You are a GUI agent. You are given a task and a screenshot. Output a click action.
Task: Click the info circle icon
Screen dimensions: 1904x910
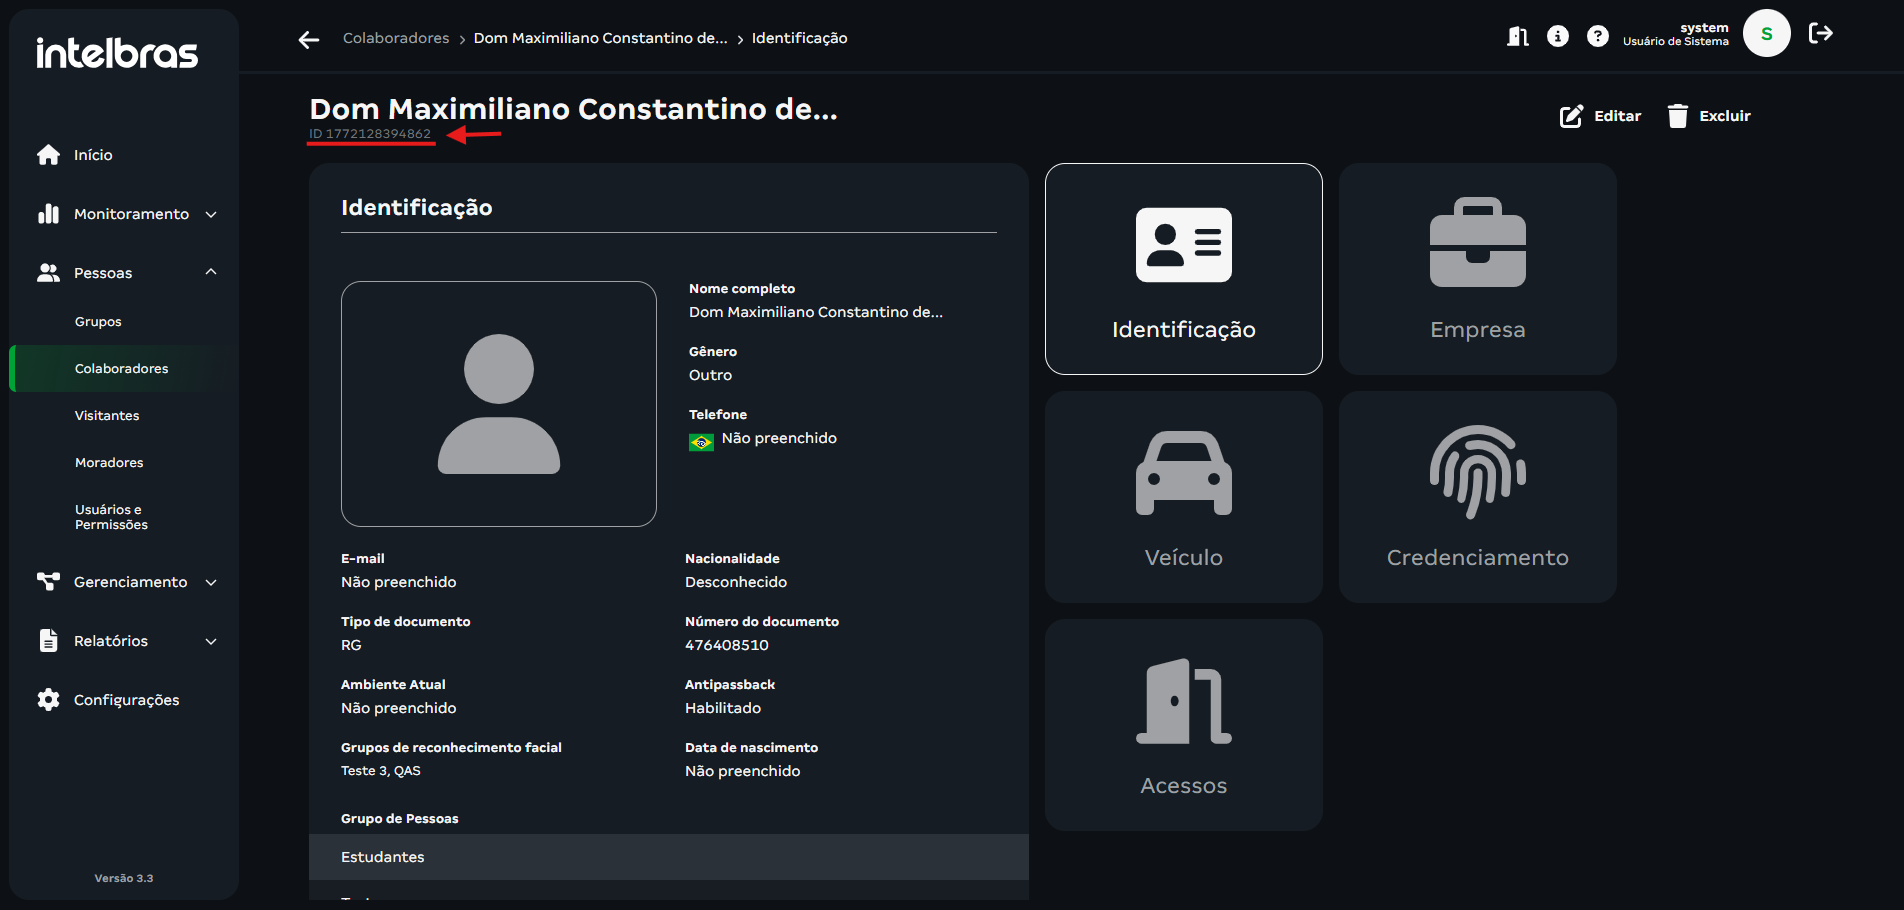[1558, 37]
